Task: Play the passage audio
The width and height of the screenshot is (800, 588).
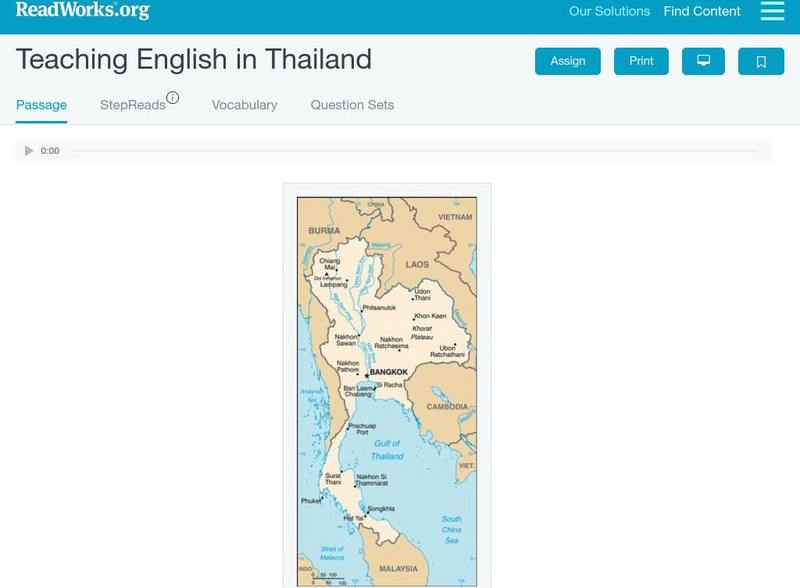Action: [x=29, y=151]
